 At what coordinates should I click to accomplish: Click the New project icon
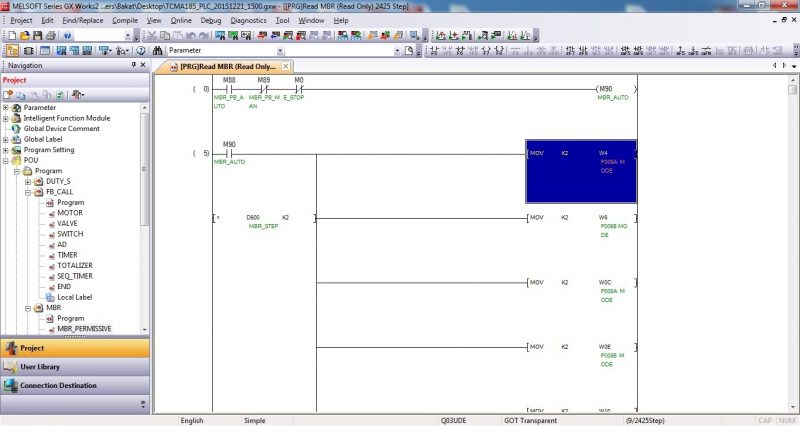[12, 35]
